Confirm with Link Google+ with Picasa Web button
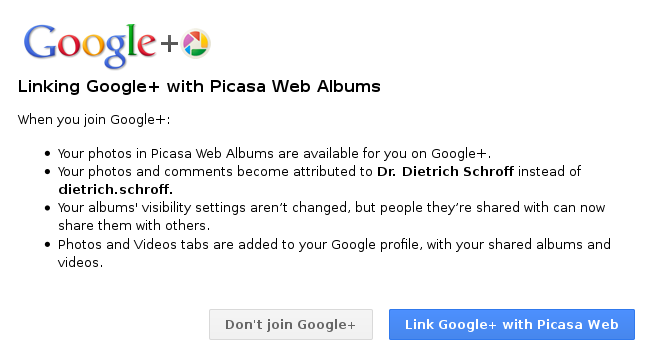Screen dimensions: 657x361 pos(512,325)
